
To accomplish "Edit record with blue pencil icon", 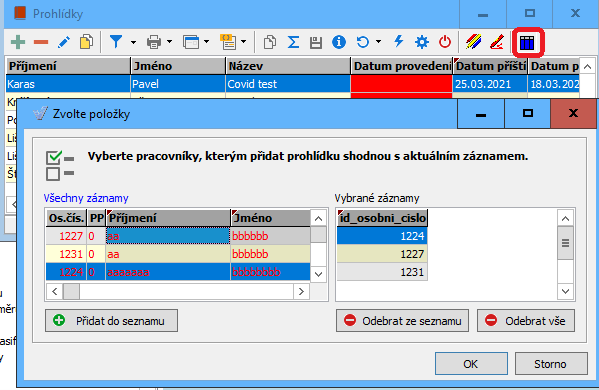I will click(x=64, y=42).
